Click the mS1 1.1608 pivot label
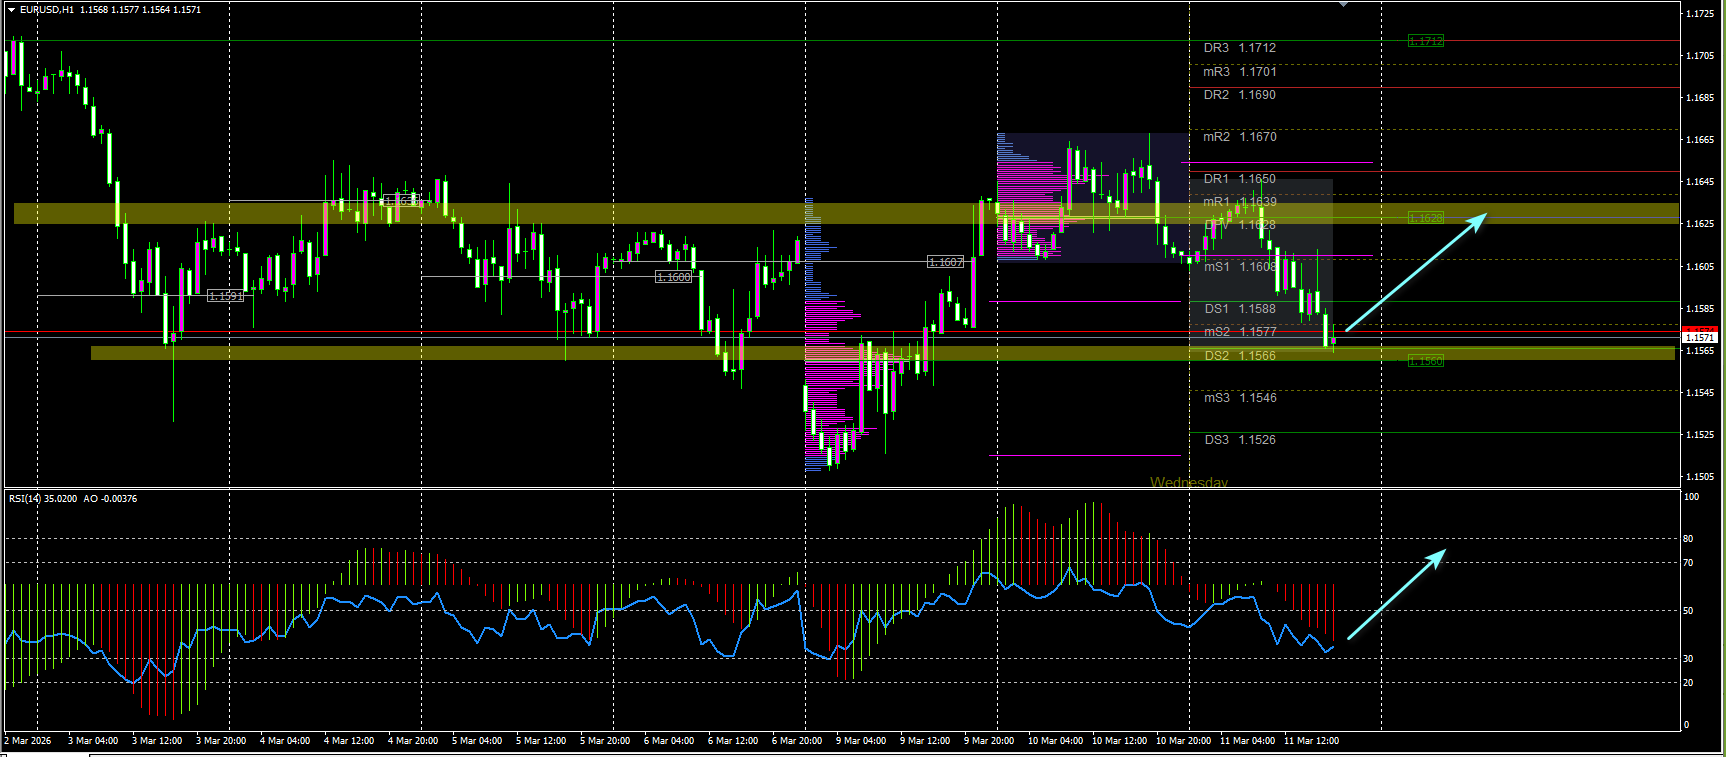Viewport: 1726px width, 757px height. pos(1240,267)
